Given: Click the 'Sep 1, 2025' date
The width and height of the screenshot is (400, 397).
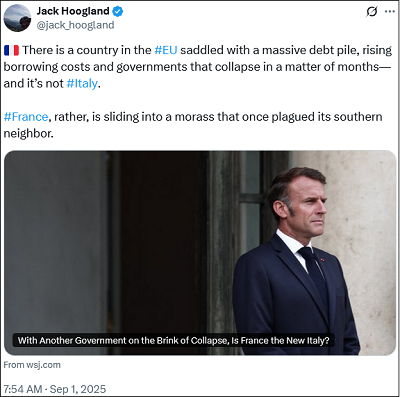Looking at the screenshot, I should pos(78,389).
